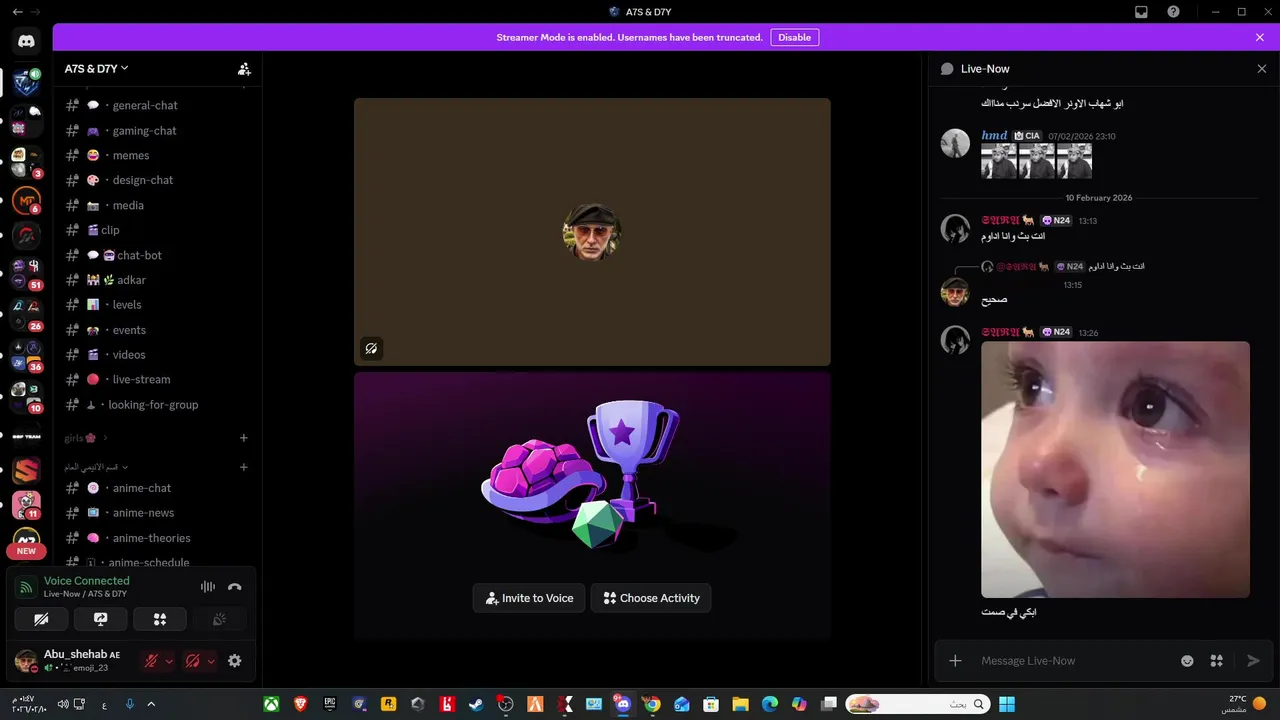This screenshot has height=720, width=1280.
Task: Open Steam from the taskbar
Action: point(475,704)
